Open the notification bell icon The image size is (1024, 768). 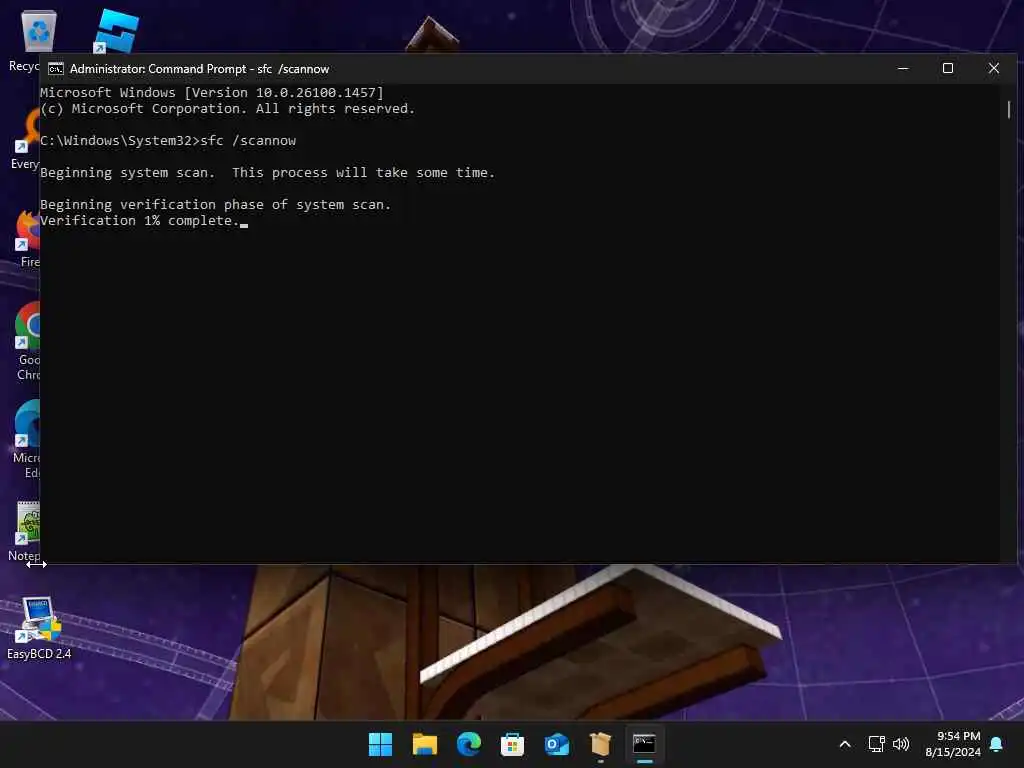(x=996, y=744)
